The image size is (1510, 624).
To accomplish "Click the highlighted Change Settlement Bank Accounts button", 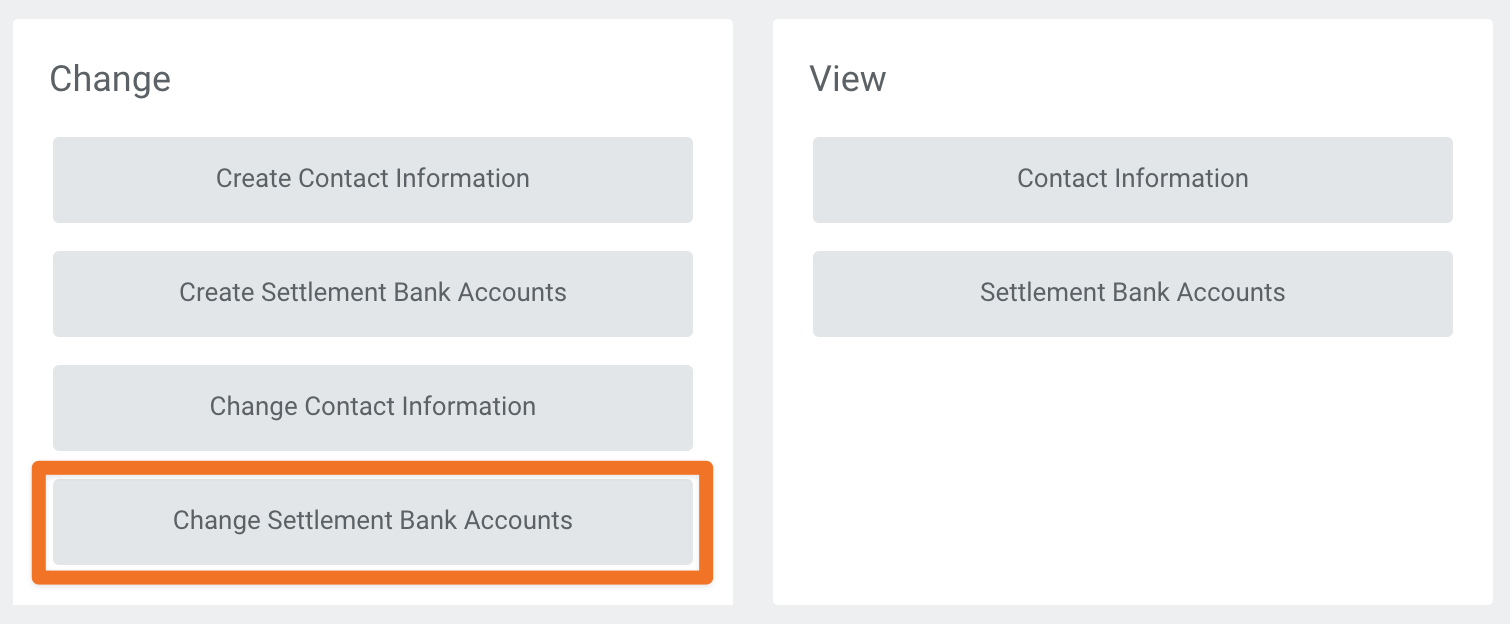I will pyautogui.click(x=372, y=521).
